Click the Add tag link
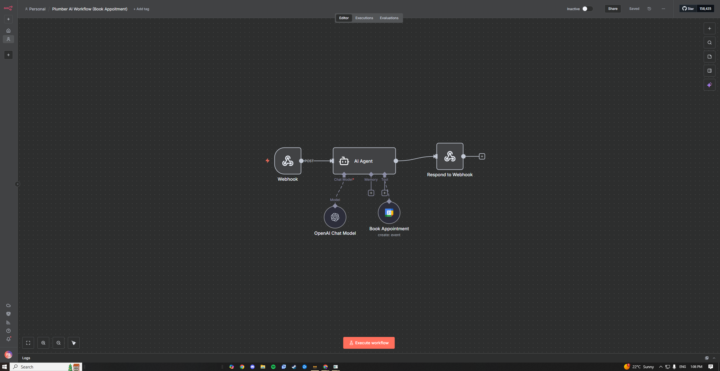Viewport: 720px width, 371px height. click(141, 9)
